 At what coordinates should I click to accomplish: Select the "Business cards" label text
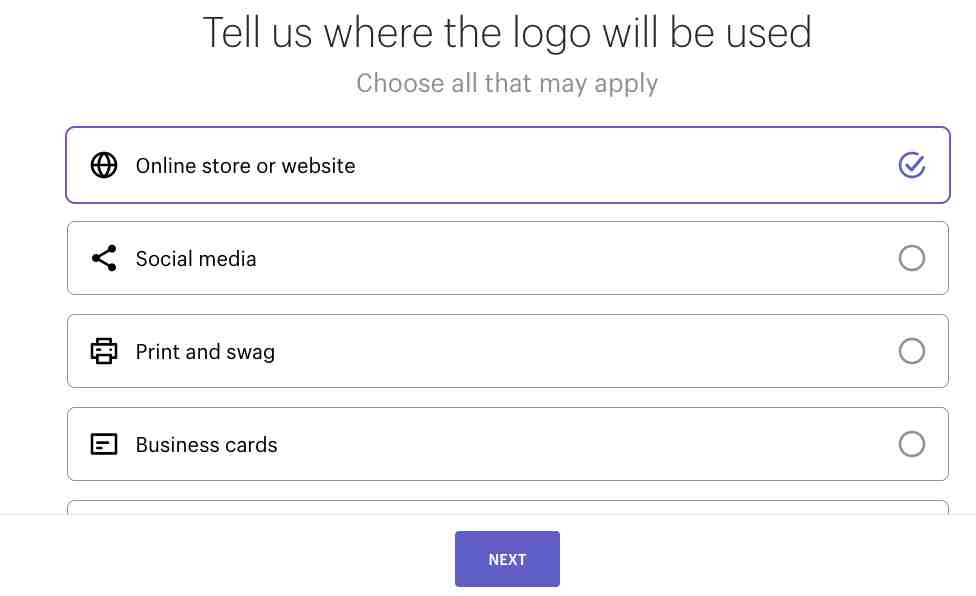tap(207, 444)
